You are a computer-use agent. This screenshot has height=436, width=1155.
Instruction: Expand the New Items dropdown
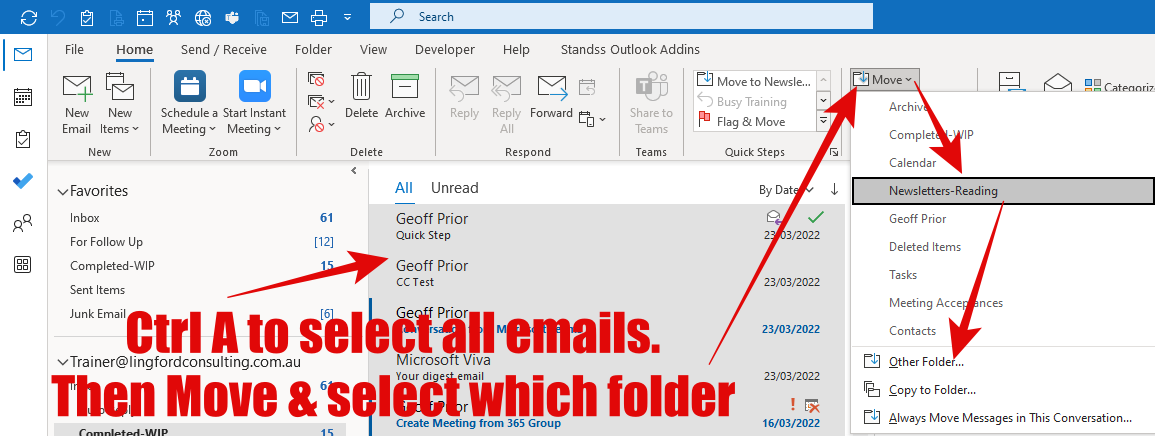click(120, 129)
